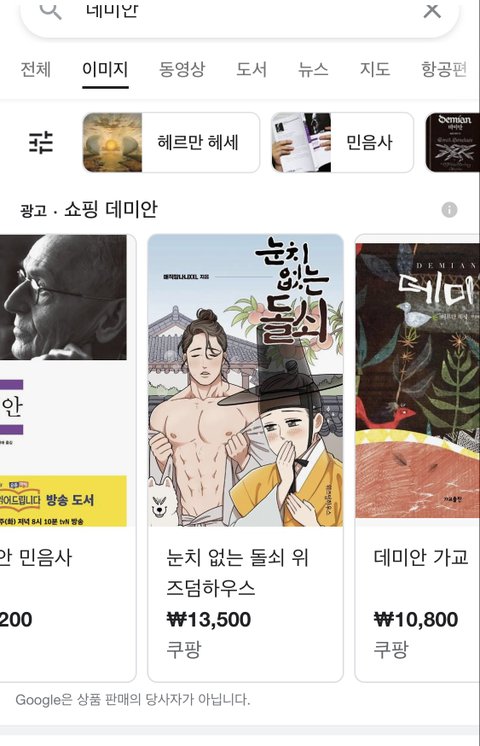Select the 민음사 filter chip

342,142
